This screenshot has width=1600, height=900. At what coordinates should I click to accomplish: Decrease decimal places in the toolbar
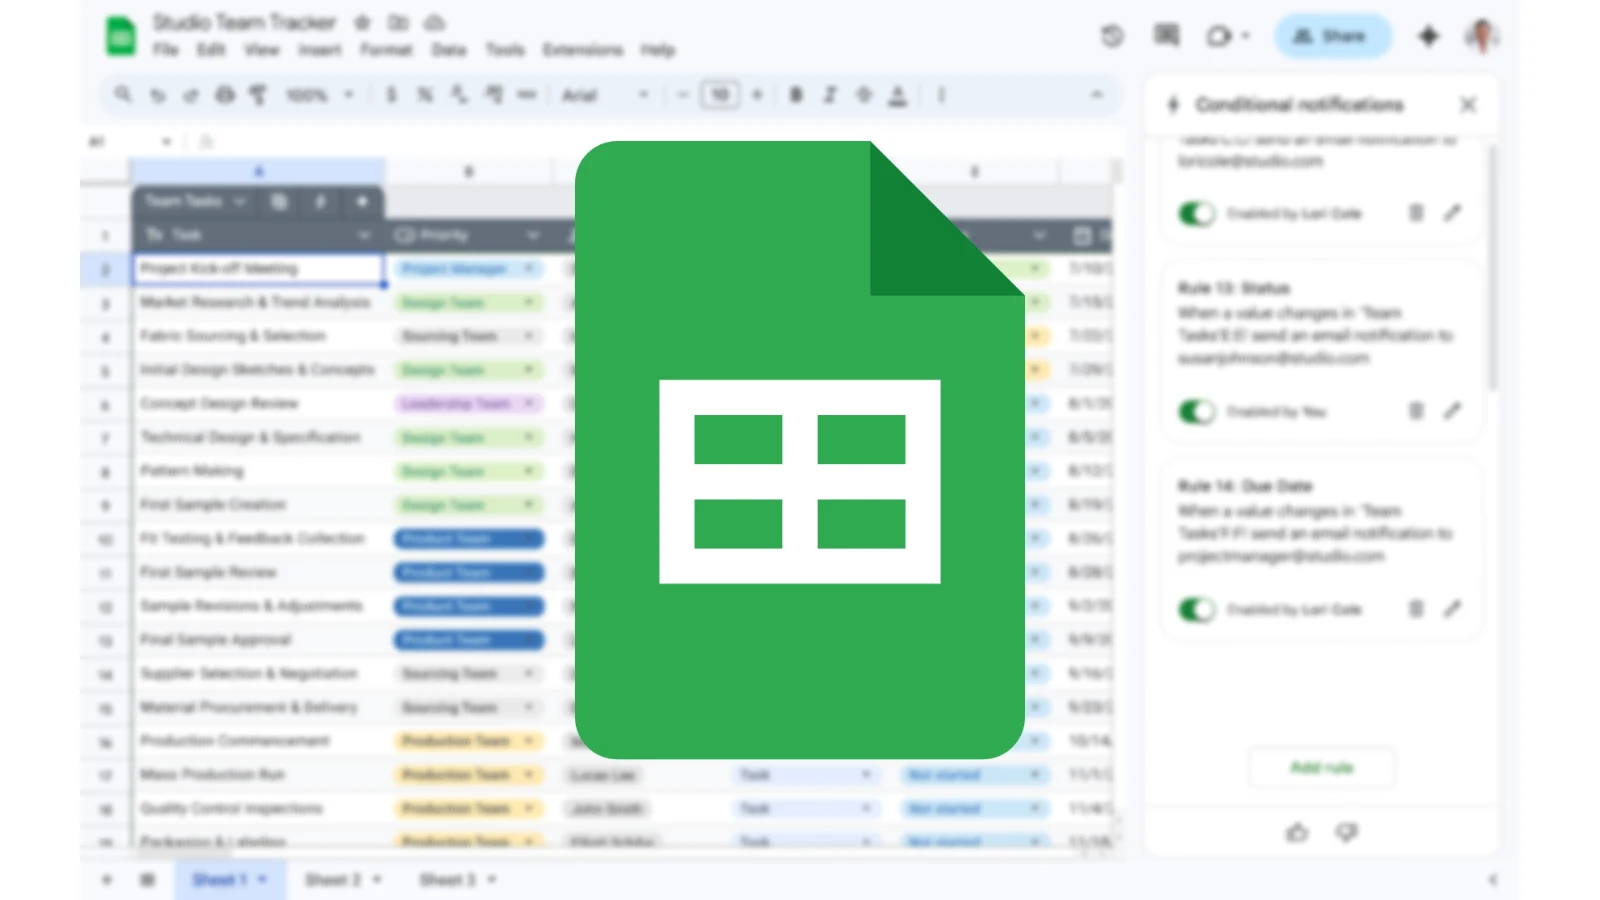459,95
